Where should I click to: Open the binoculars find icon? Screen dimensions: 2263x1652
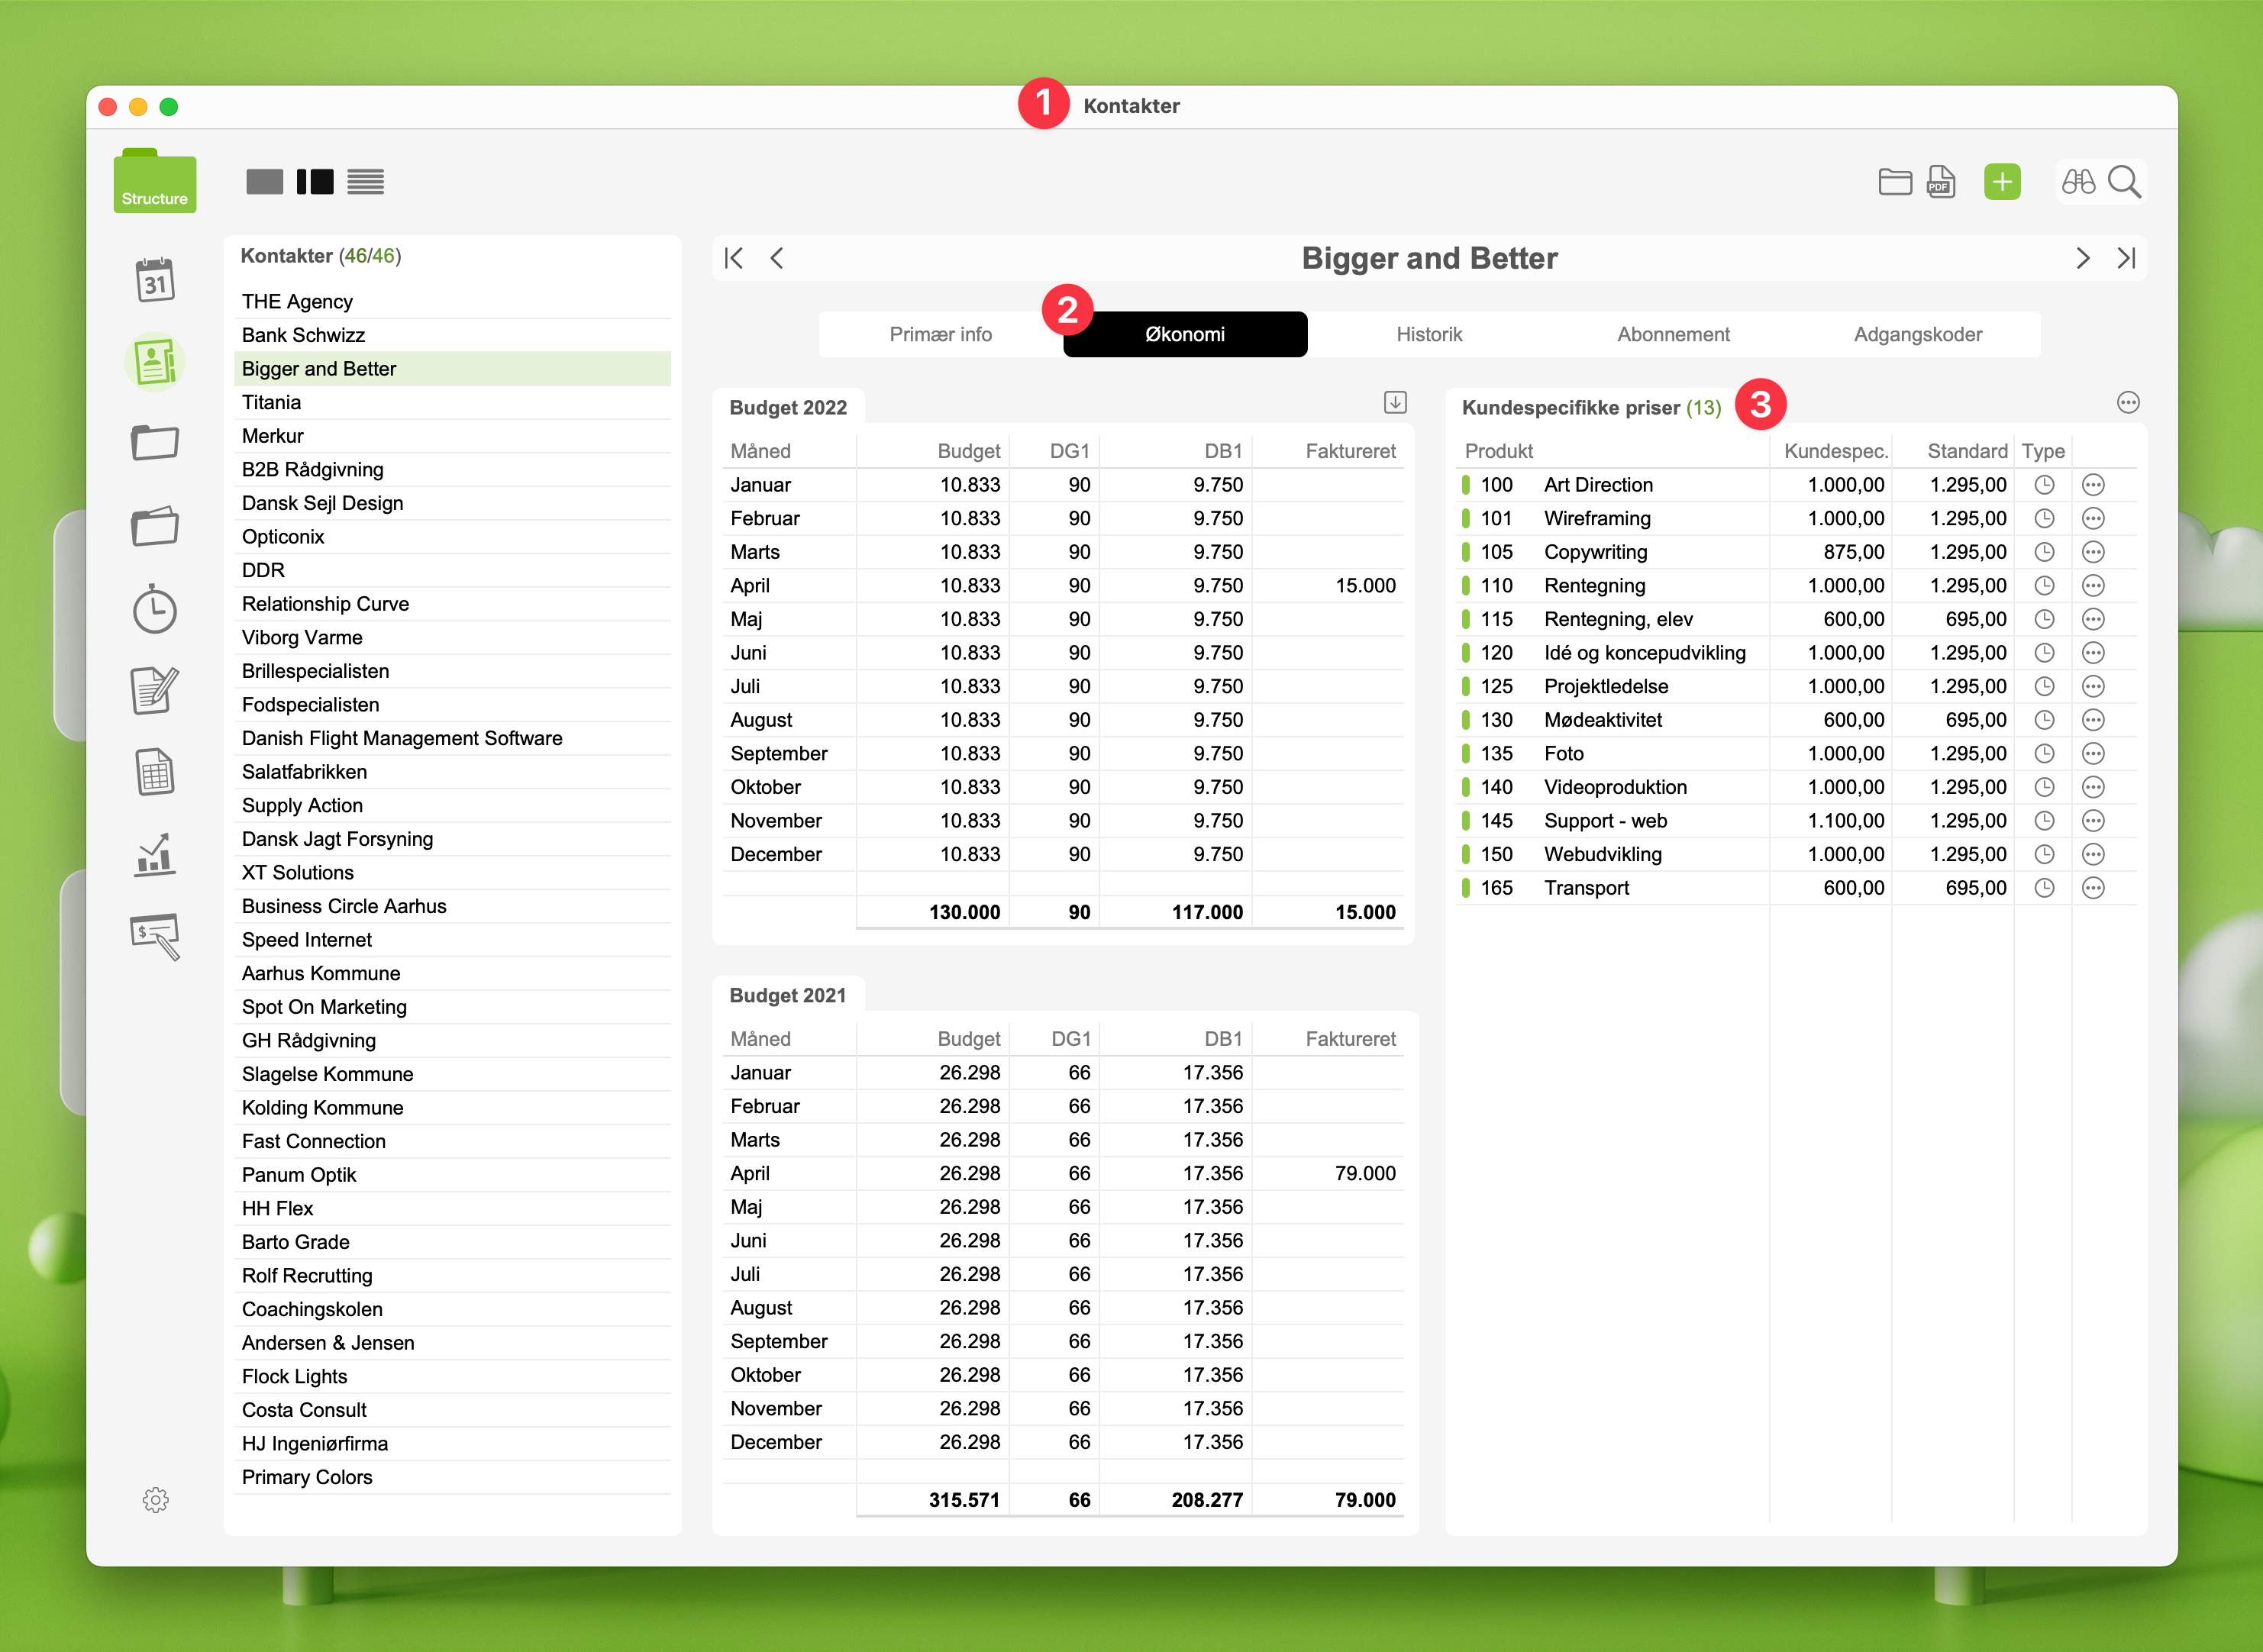2078,182
